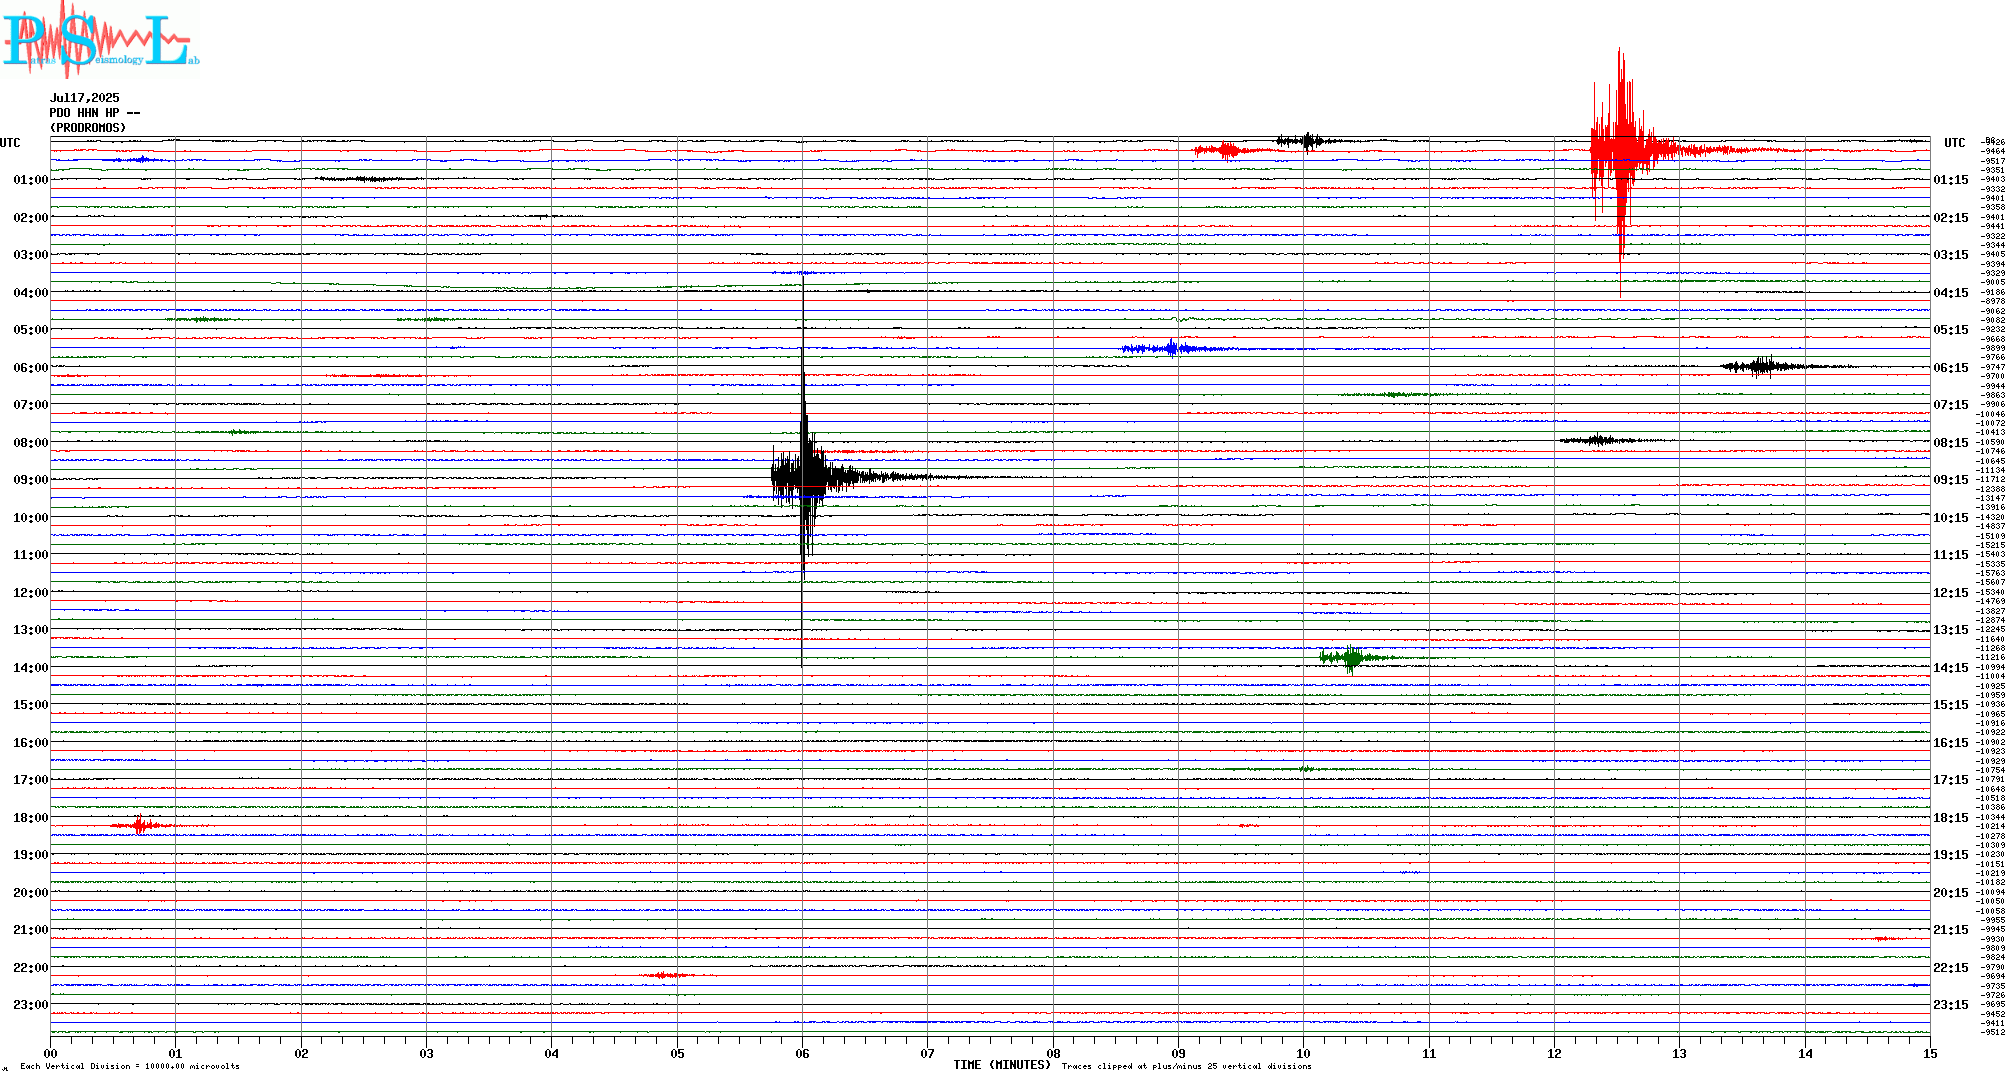Click the '09:00' hour label on left
The width and height of the screenshot is (2010, 1080).
[x=31, y=480]
